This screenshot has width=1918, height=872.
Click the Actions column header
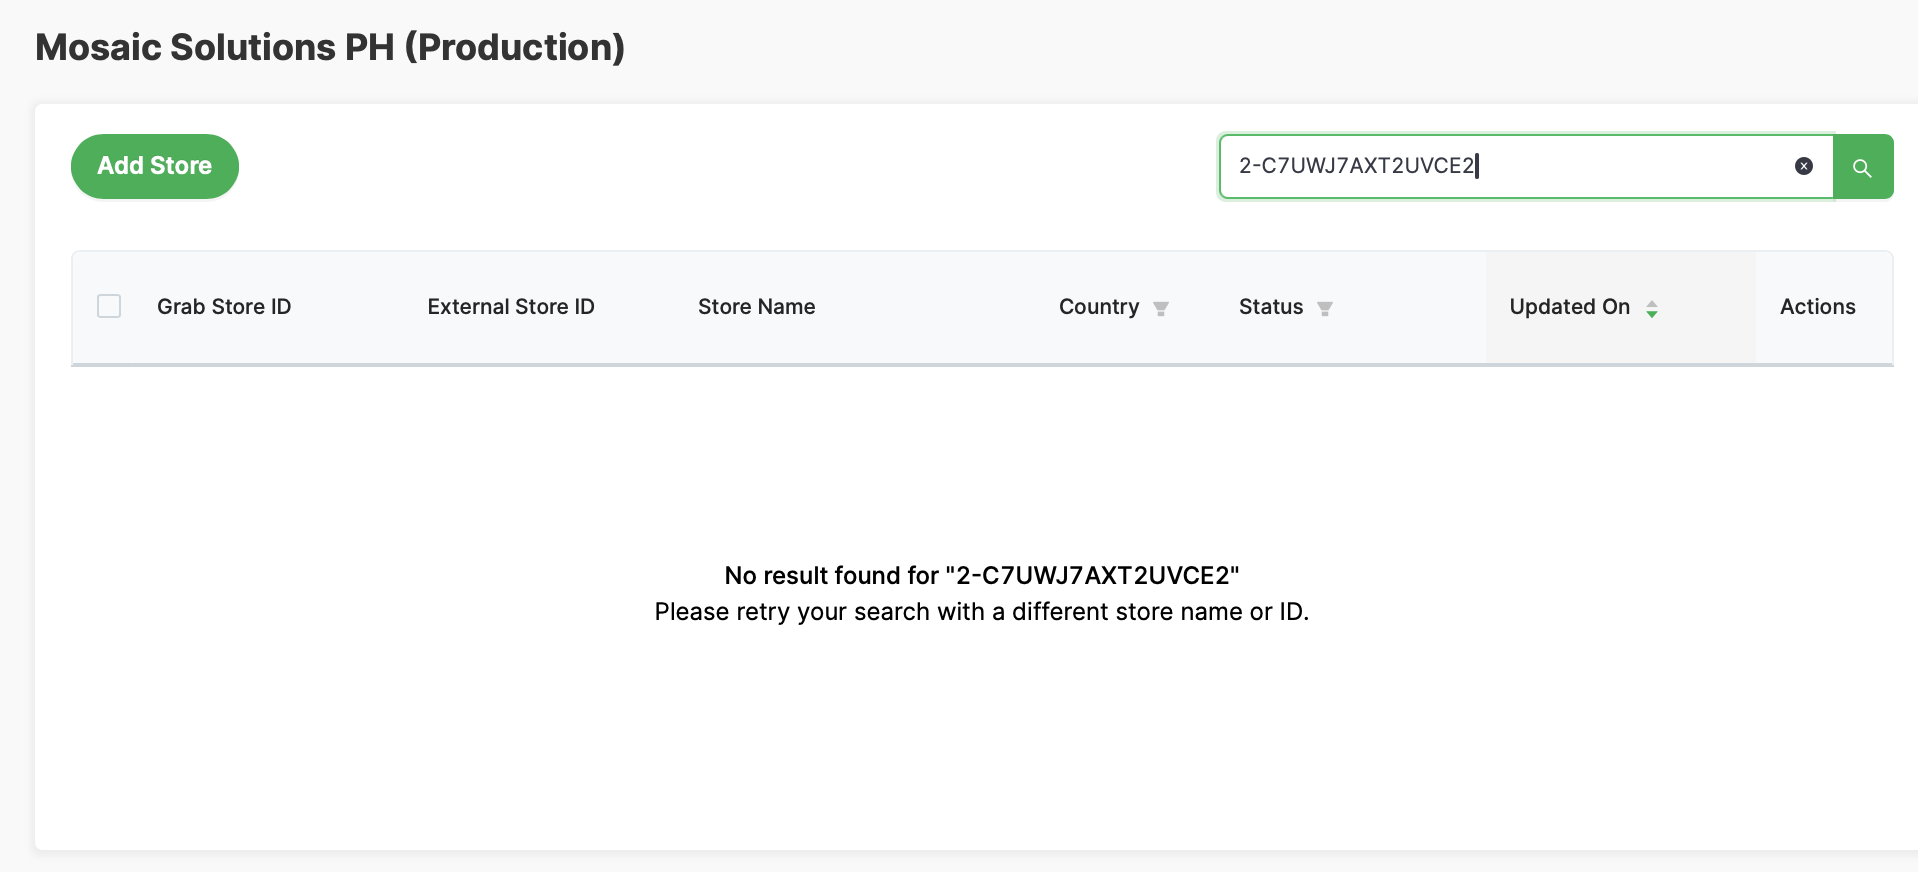coord(1817,307)
